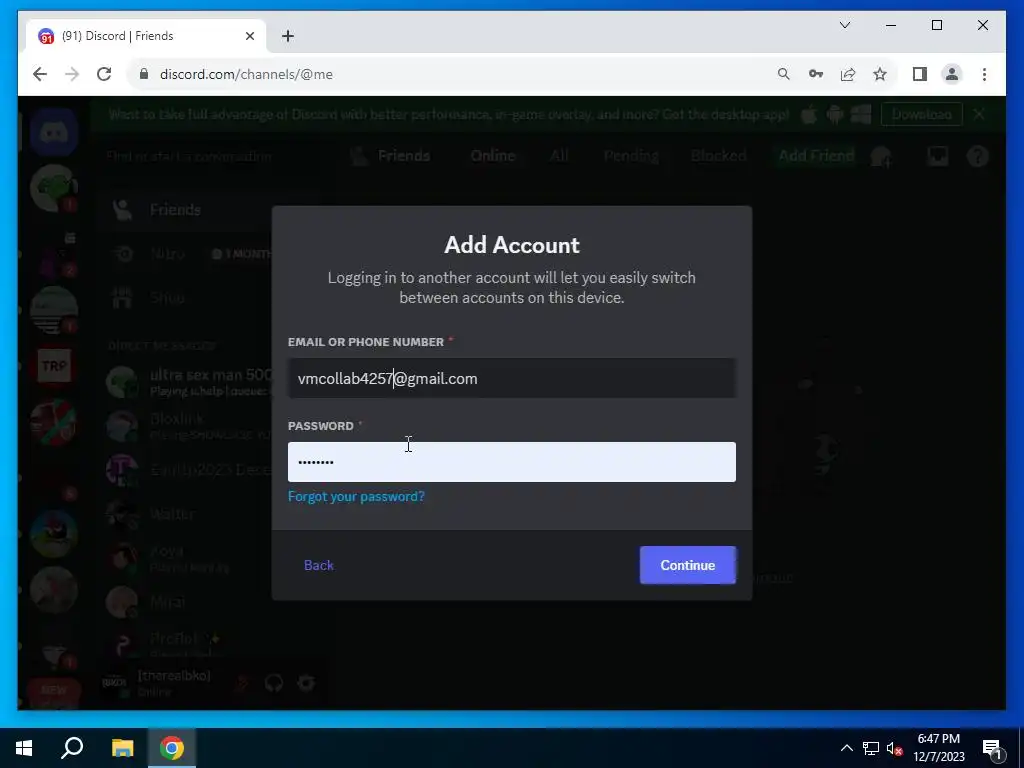Open the zoom search magnifier in address bar
1024x768 pixels.
coord(784,74)
